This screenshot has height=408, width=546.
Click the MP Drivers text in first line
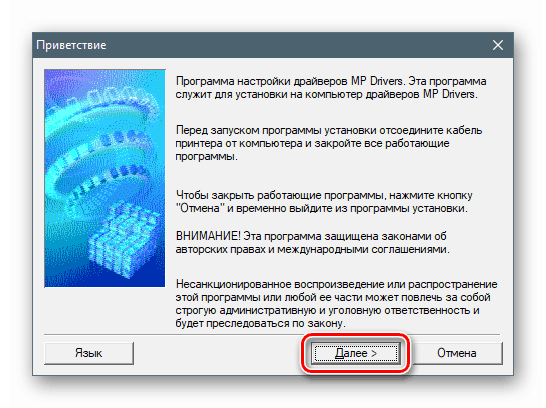[377, 81]
